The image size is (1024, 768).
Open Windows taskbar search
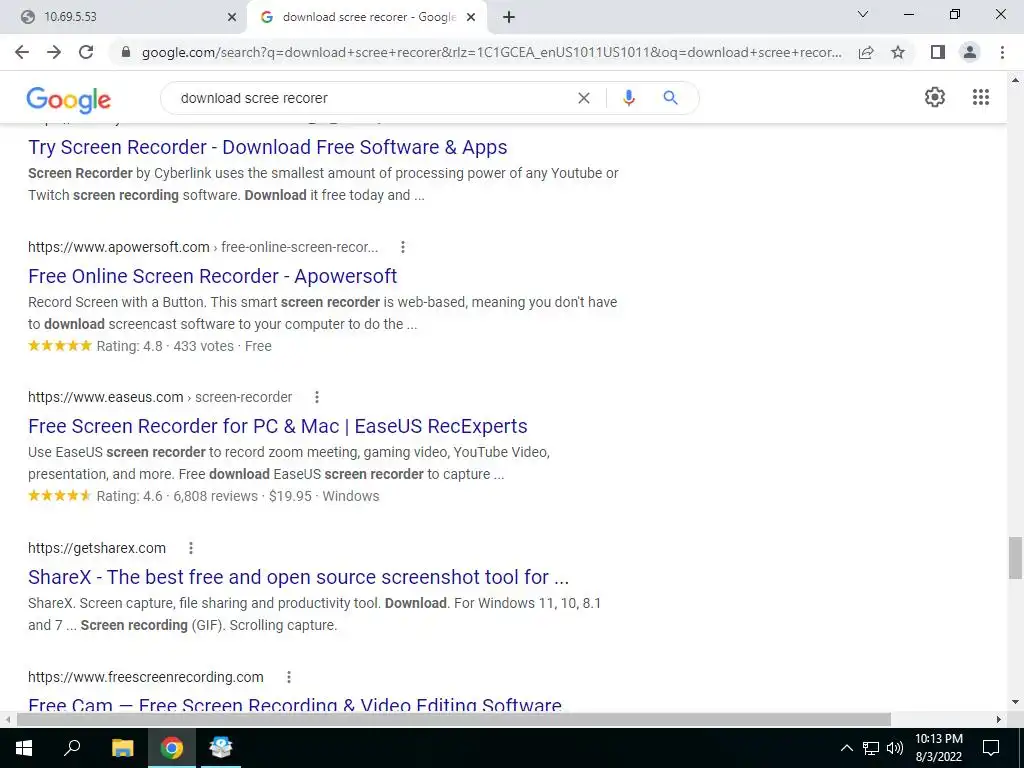(x=72, y=748)
